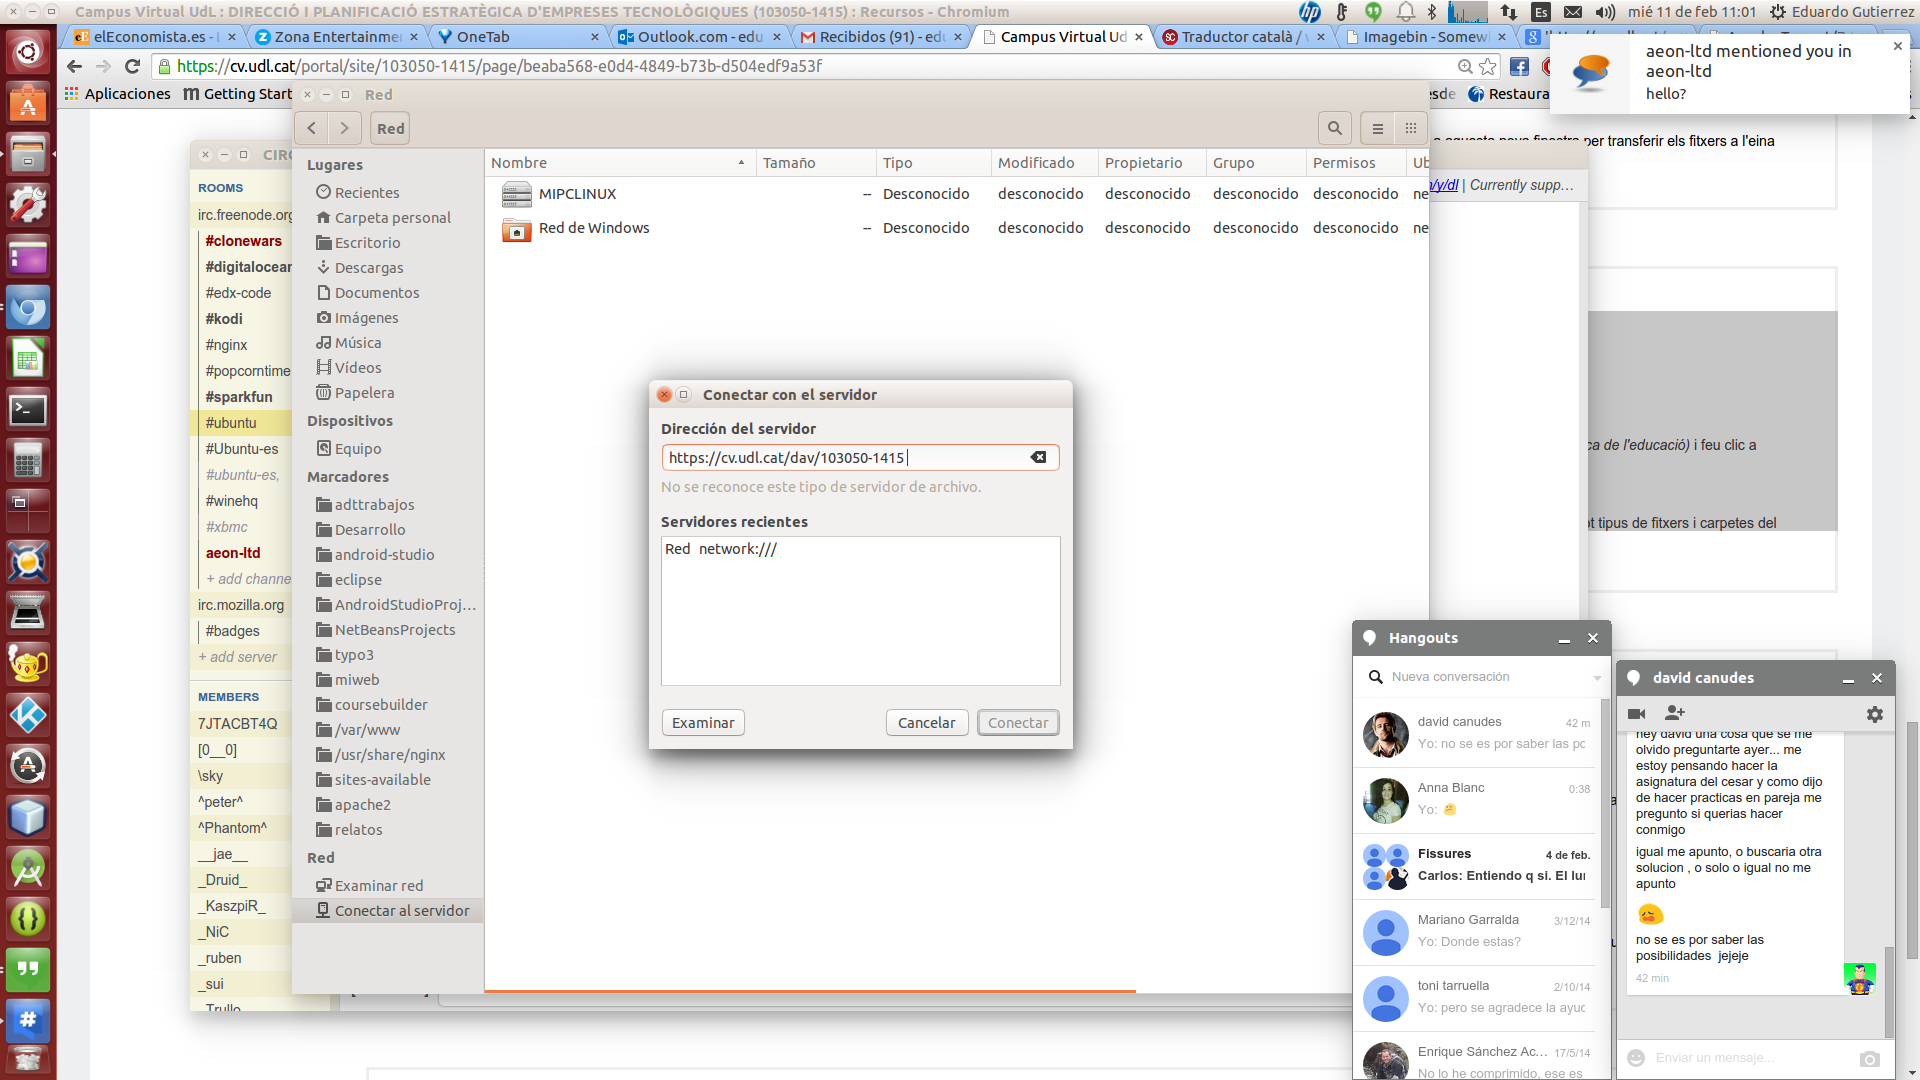Switch to the Recibidos (91) Gmail tab
The image size is (1920, 1080).
tap(881, 36)
